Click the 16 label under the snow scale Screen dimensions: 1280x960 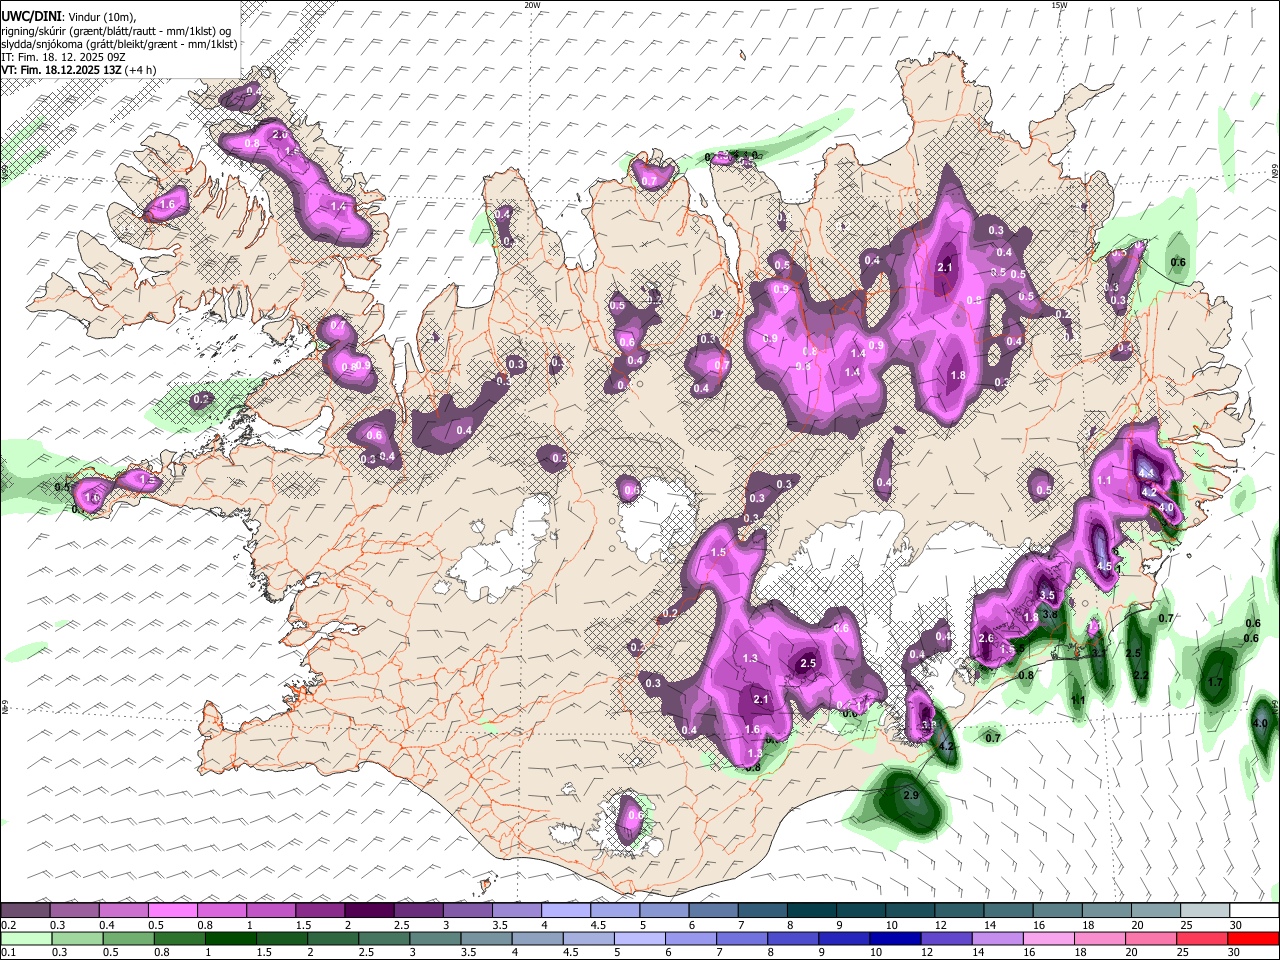tap(1039, 925)
